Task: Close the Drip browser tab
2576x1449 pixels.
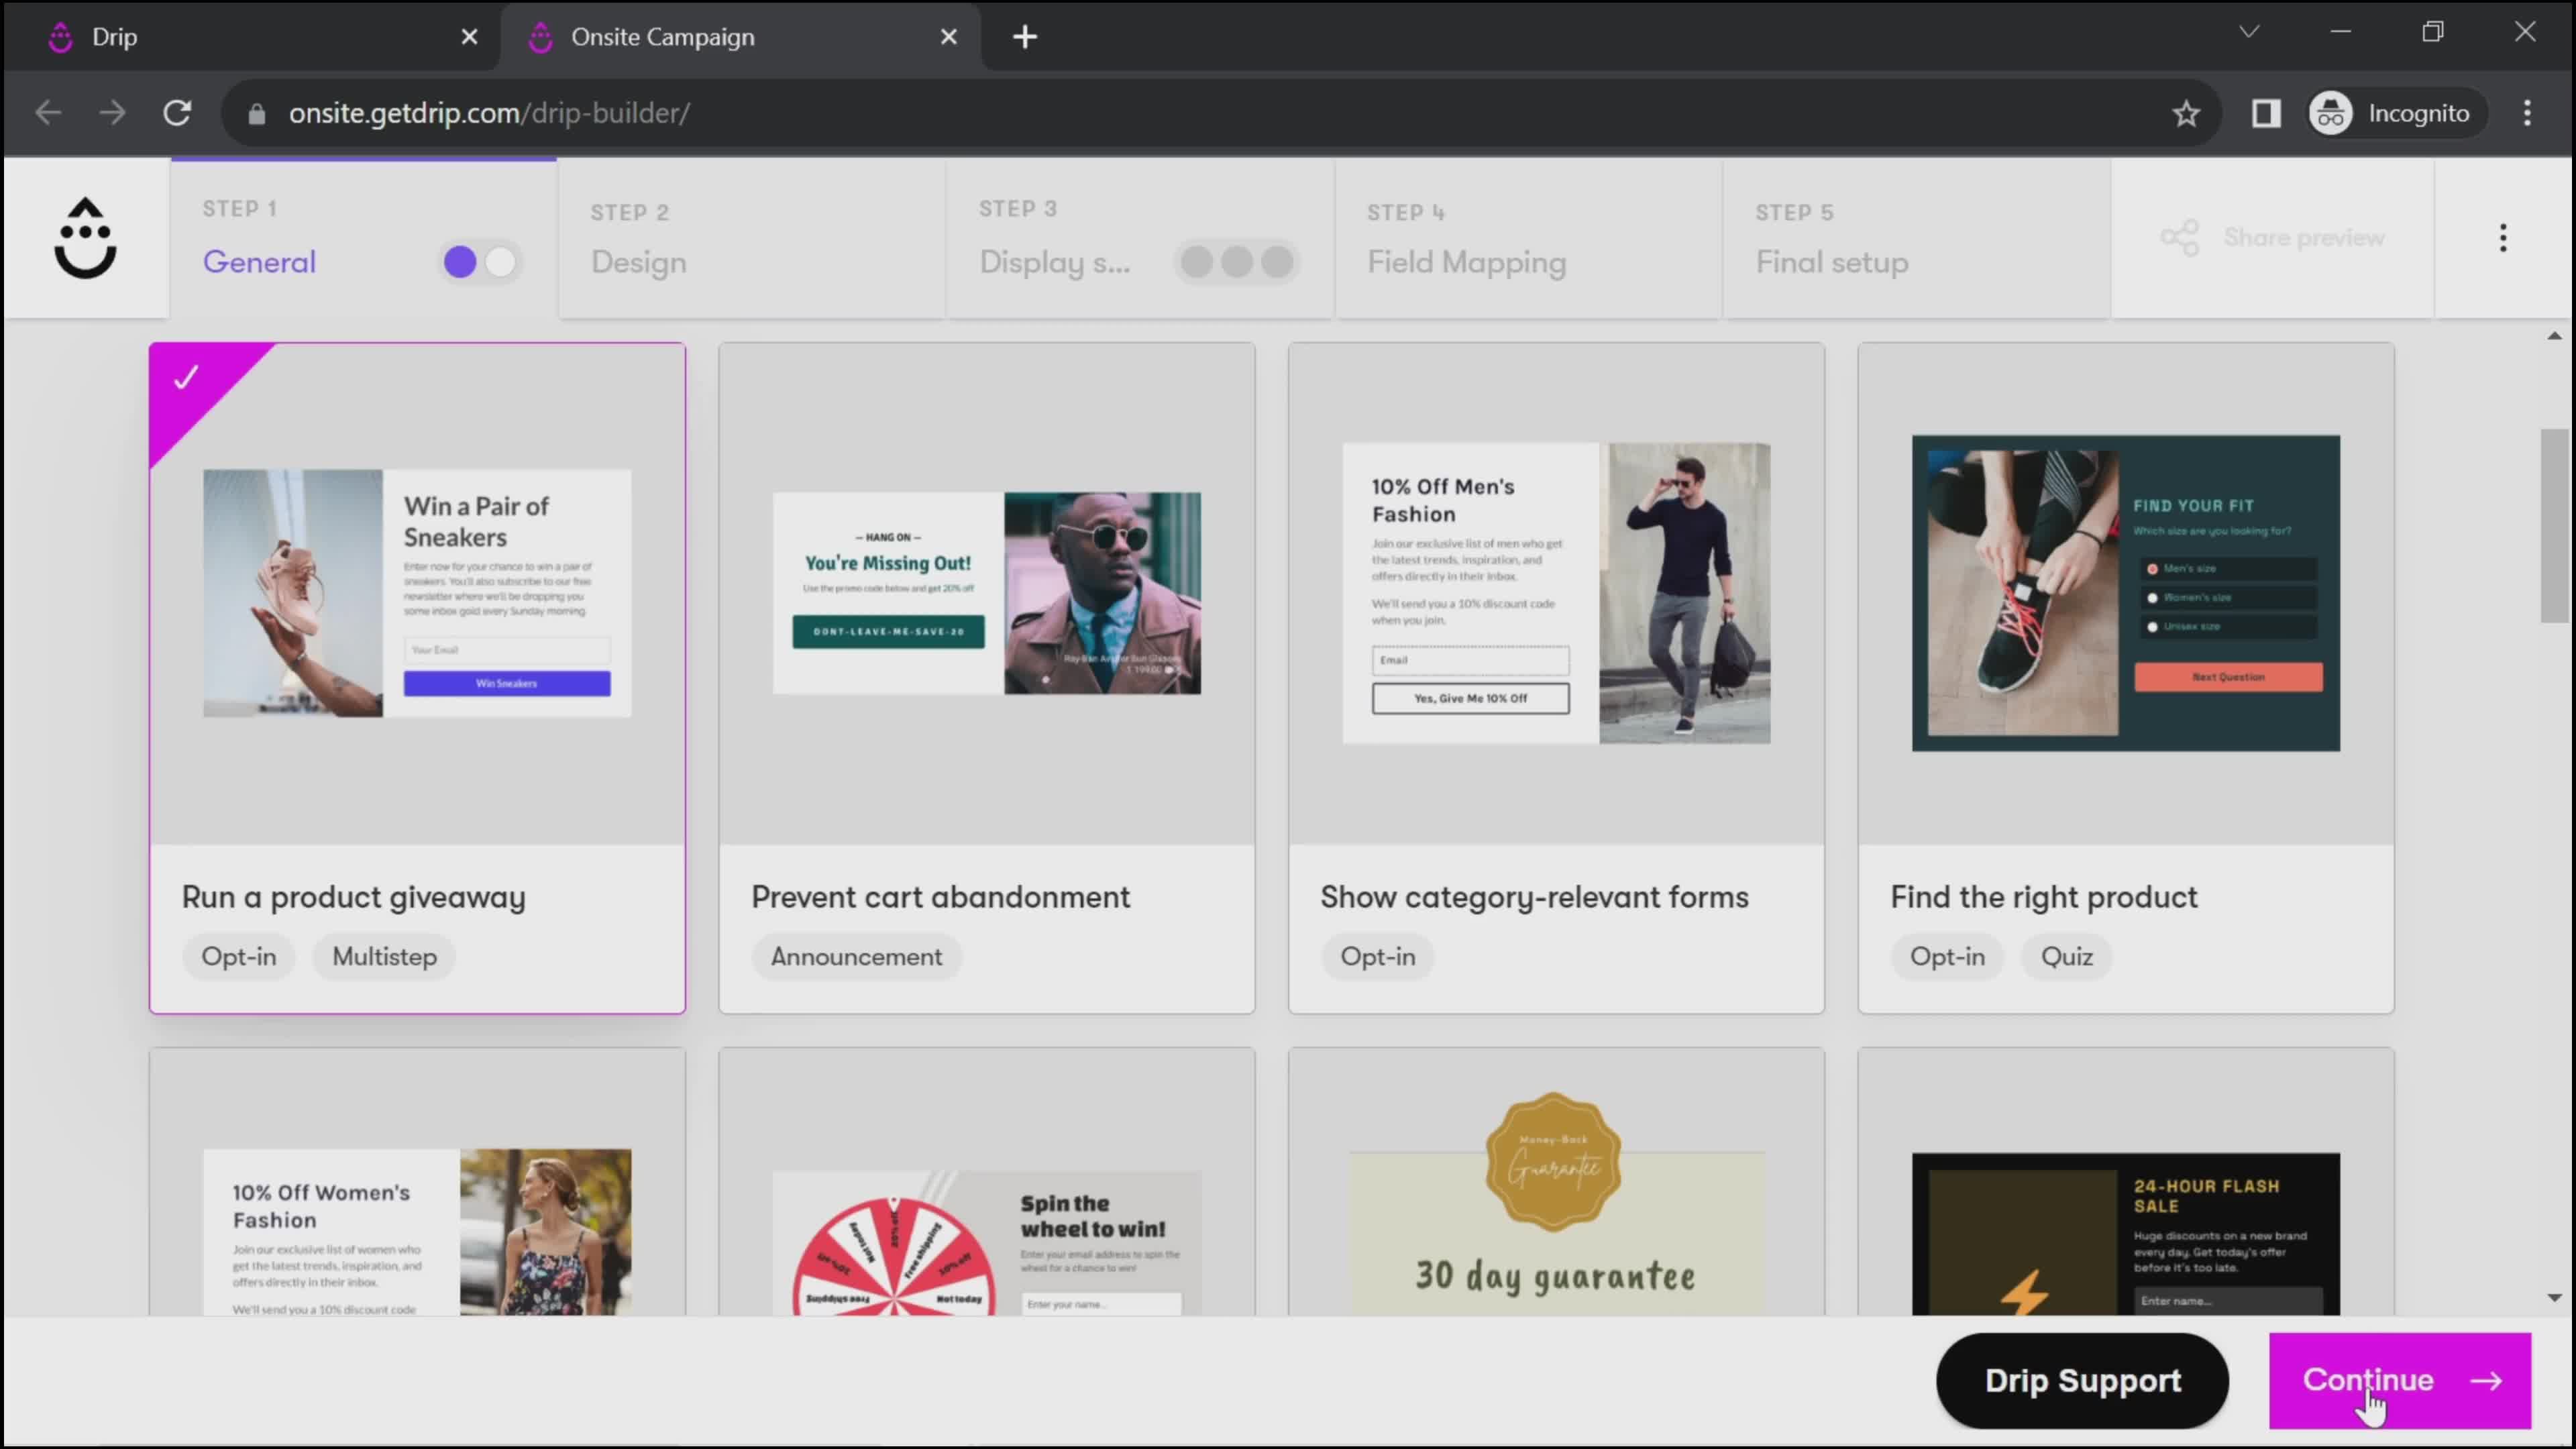Action: 469,37
